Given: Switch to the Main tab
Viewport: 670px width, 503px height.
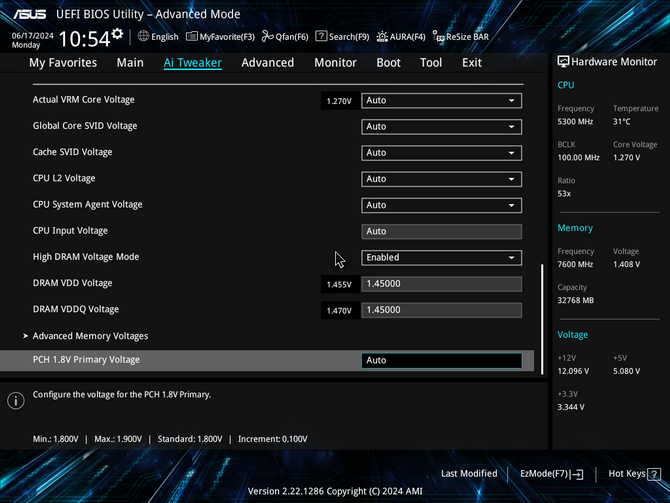Looking at the screenshot, I should (130, 63).
